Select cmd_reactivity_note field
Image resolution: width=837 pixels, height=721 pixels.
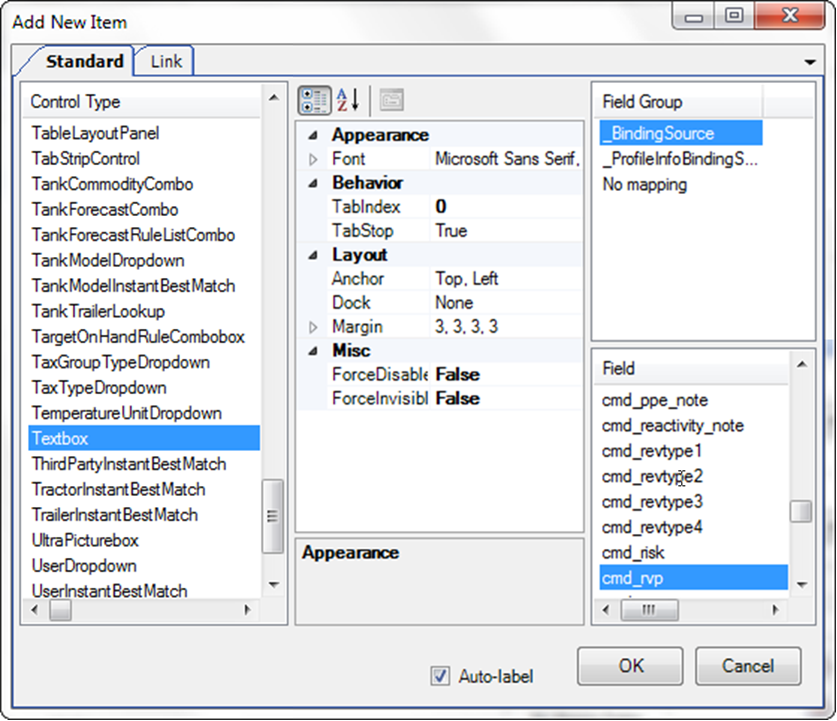pyautogui.click(x=673, y=426)
